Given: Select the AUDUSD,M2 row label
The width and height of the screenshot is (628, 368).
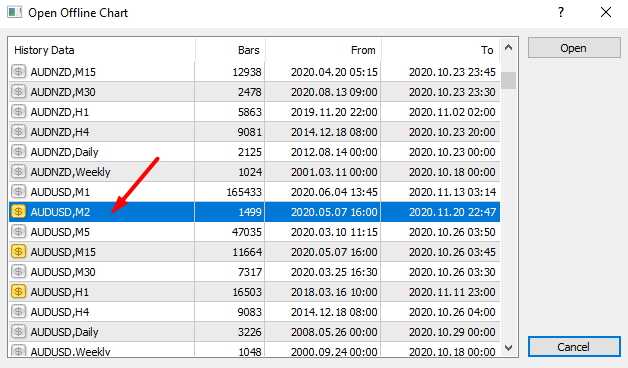Looking at the screenshot, I should coord(60,212).
